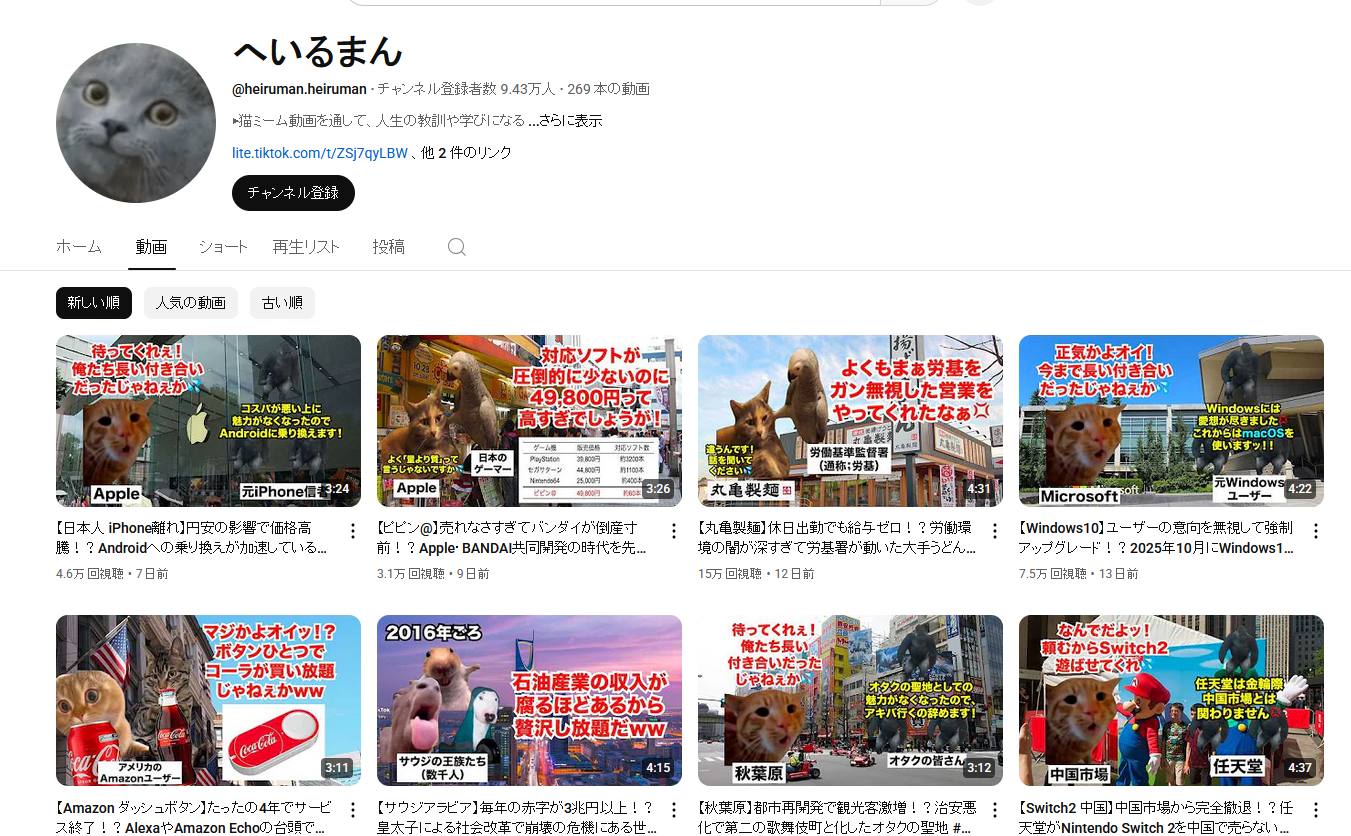The image size is (1351, 836).
Task: Show the other 2 links (他 2 件のリンク)
Action: pos(466,153)
